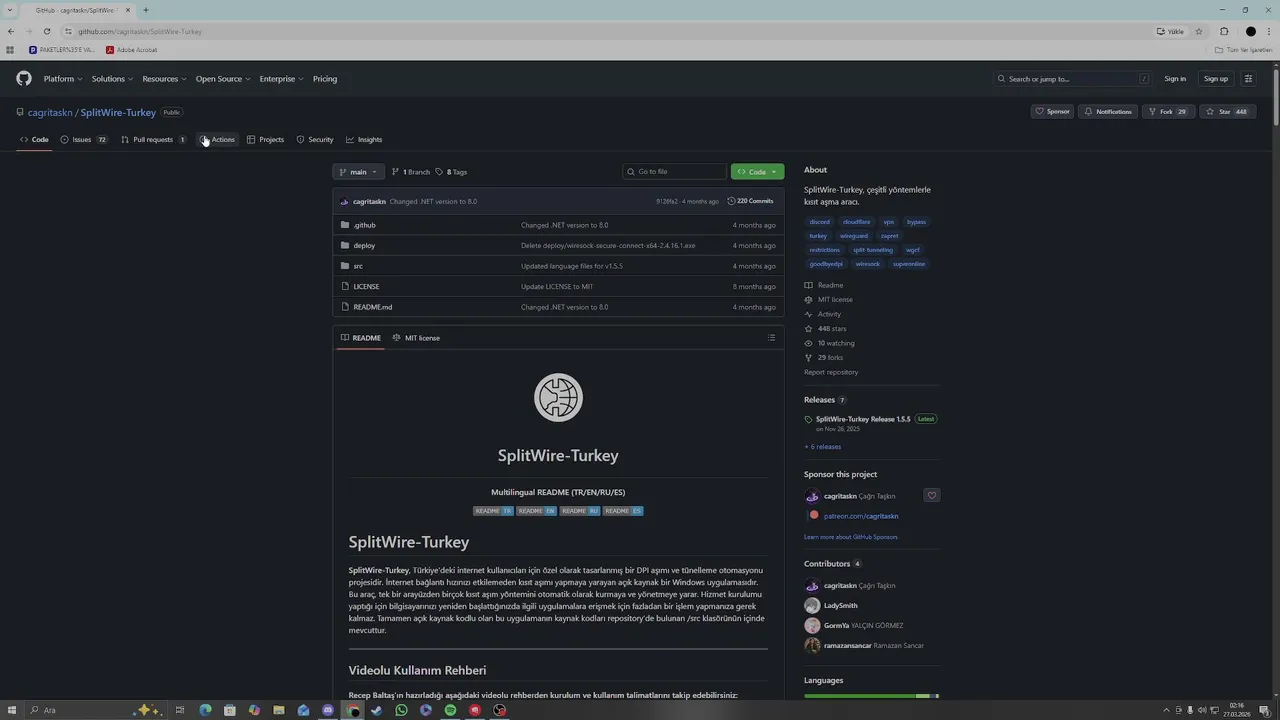The image size is (1280, 720).
Task: Select the MIT license file tab
Action: 416,338
